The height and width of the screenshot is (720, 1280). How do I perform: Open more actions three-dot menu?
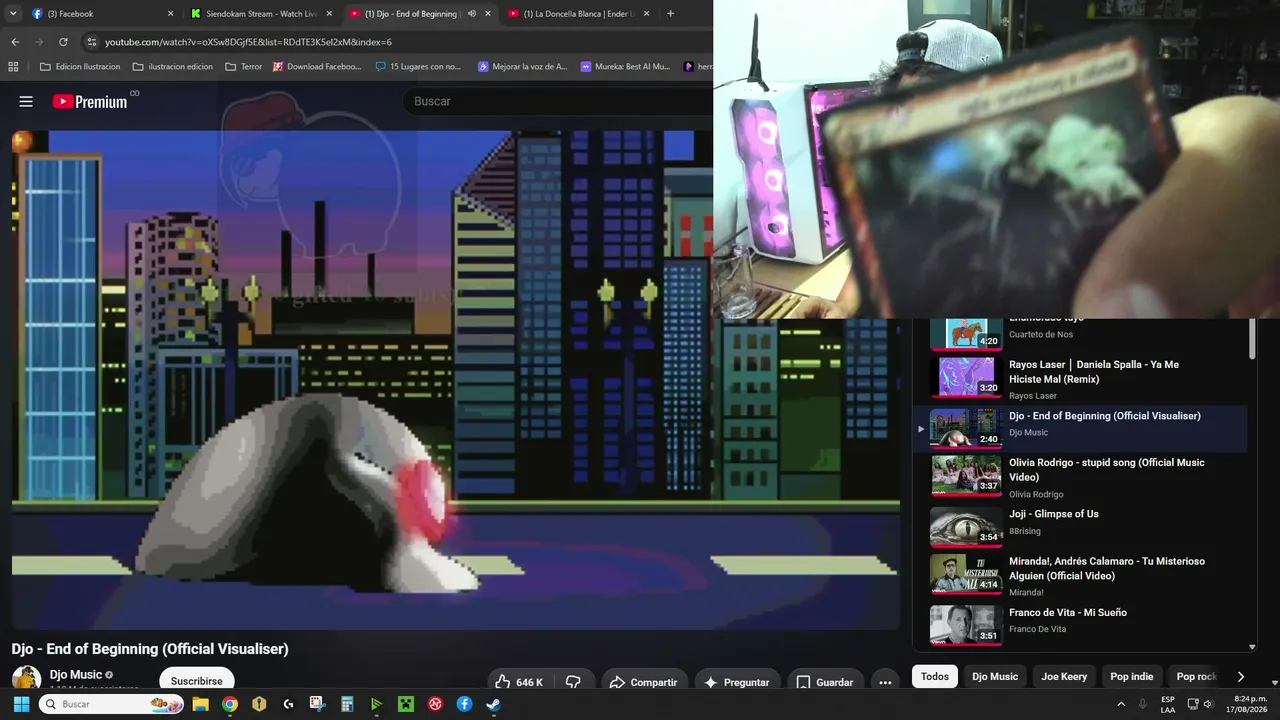885,682
